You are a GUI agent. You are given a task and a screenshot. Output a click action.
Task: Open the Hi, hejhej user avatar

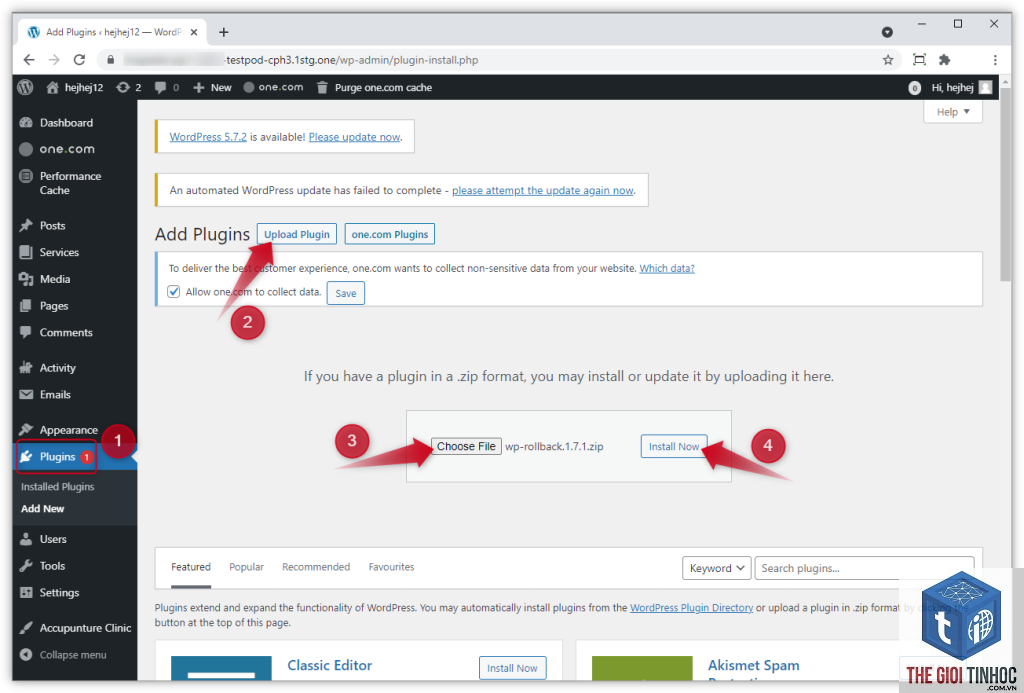point(985,88)
